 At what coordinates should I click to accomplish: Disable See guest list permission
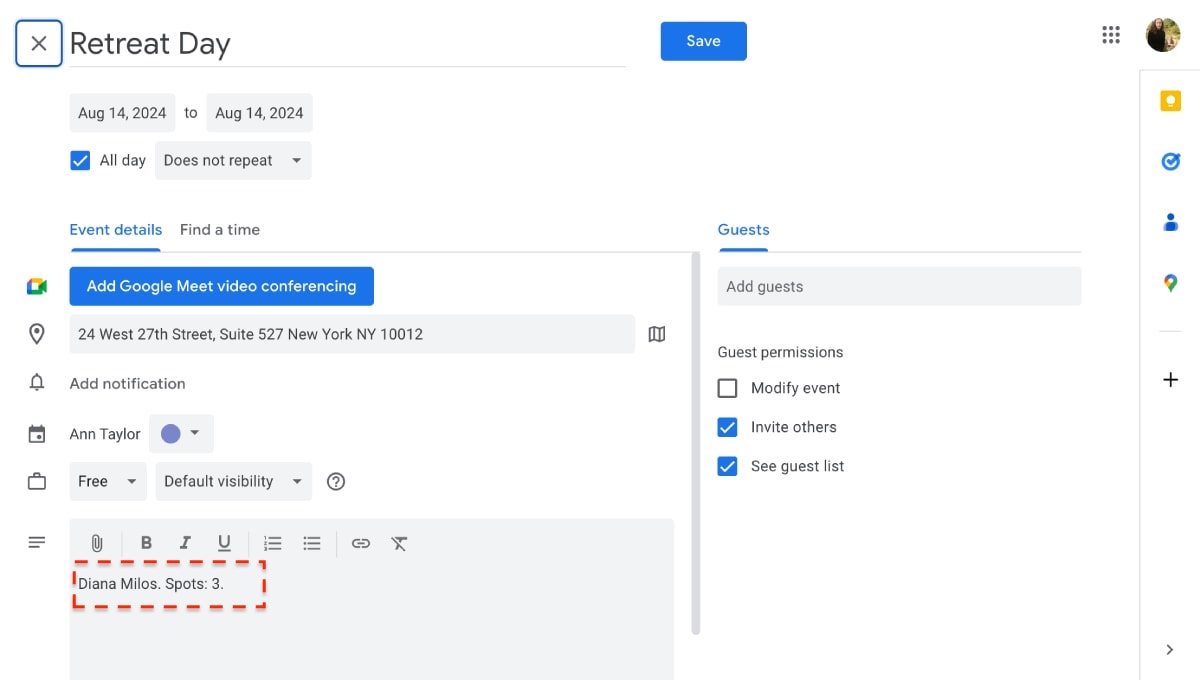[728, 466]
